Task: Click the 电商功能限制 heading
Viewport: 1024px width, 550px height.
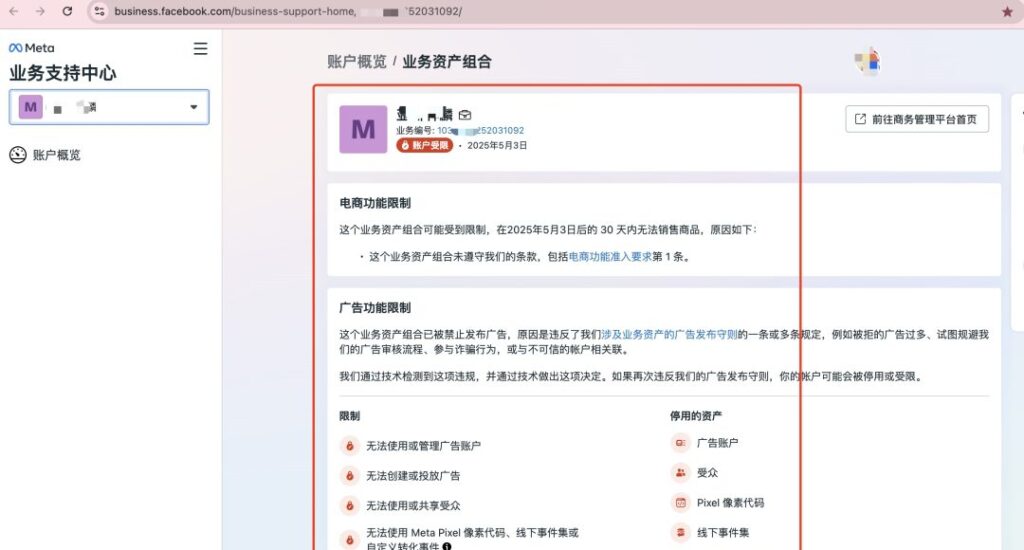Action: tap(375, 203)
